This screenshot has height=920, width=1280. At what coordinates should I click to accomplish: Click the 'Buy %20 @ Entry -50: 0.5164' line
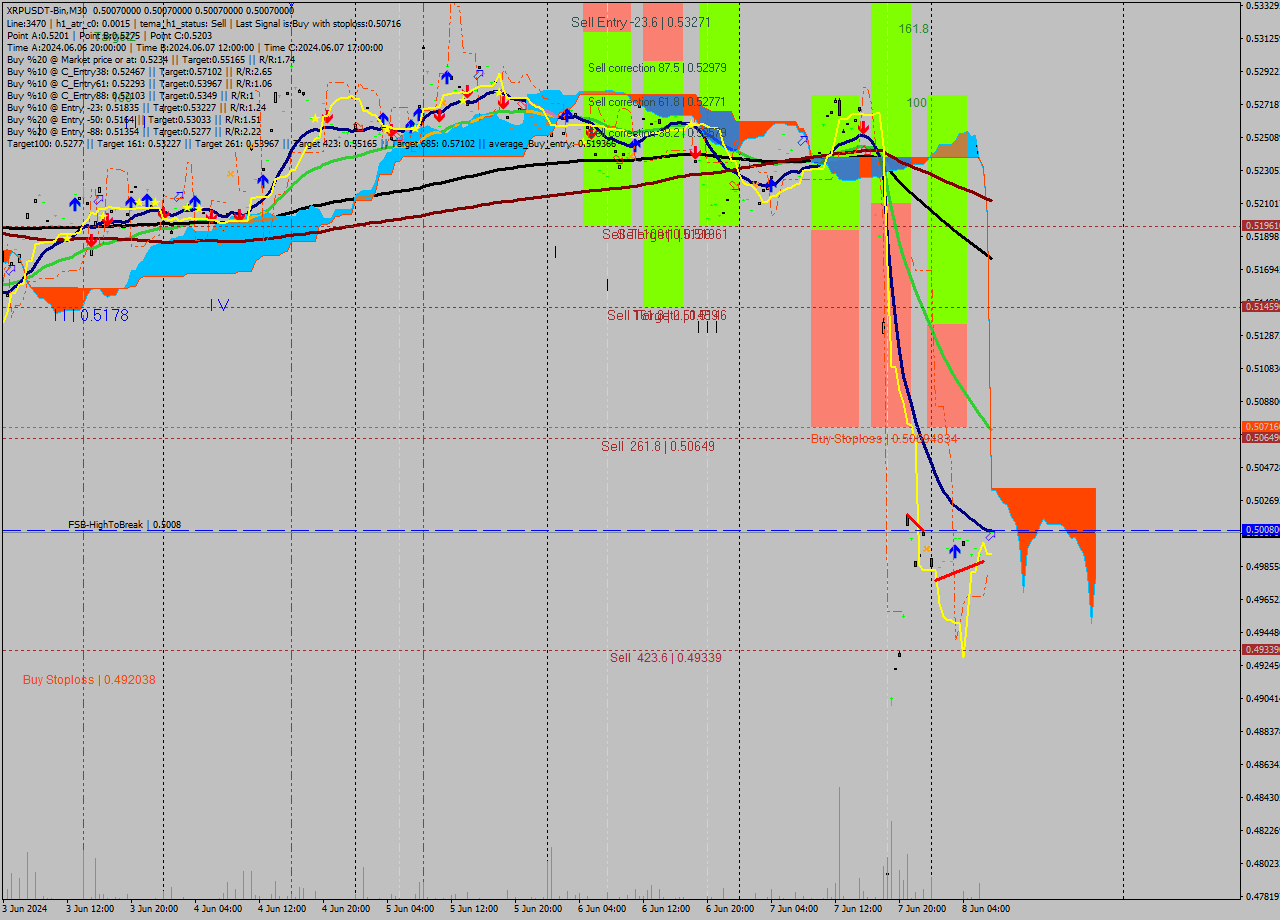[134, 119]
